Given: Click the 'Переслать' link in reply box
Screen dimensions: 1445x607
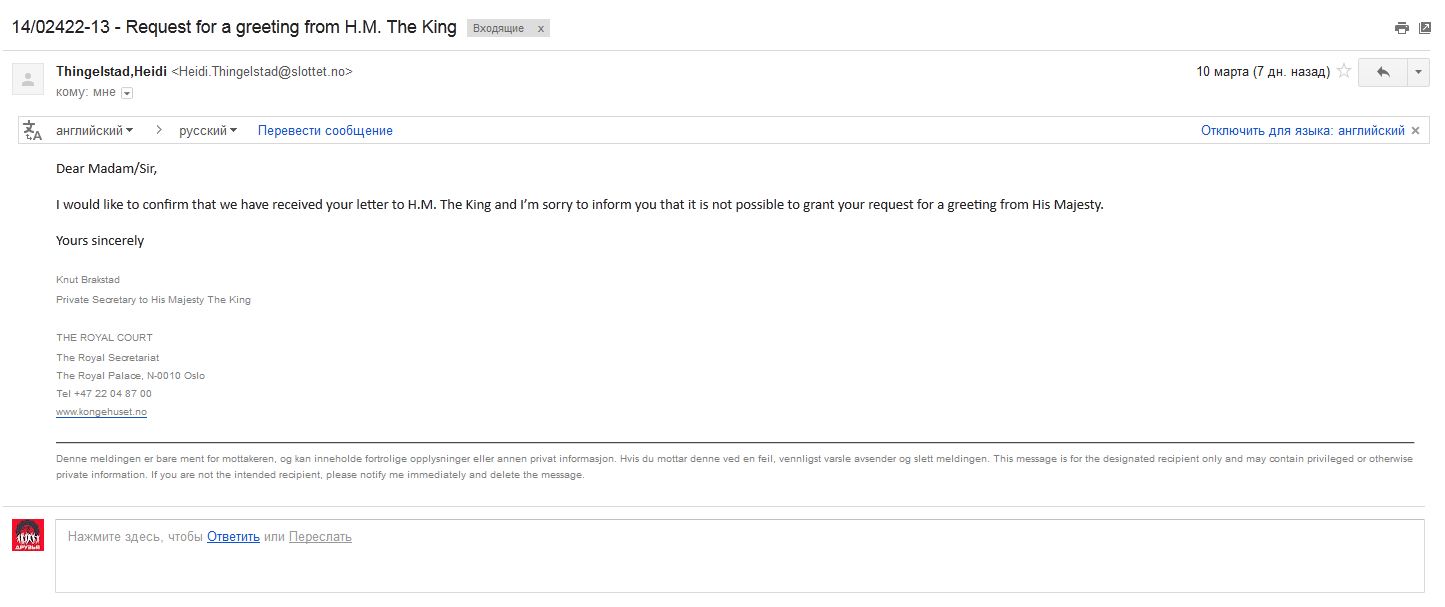Looking at the screenshot, I should 320,537.
